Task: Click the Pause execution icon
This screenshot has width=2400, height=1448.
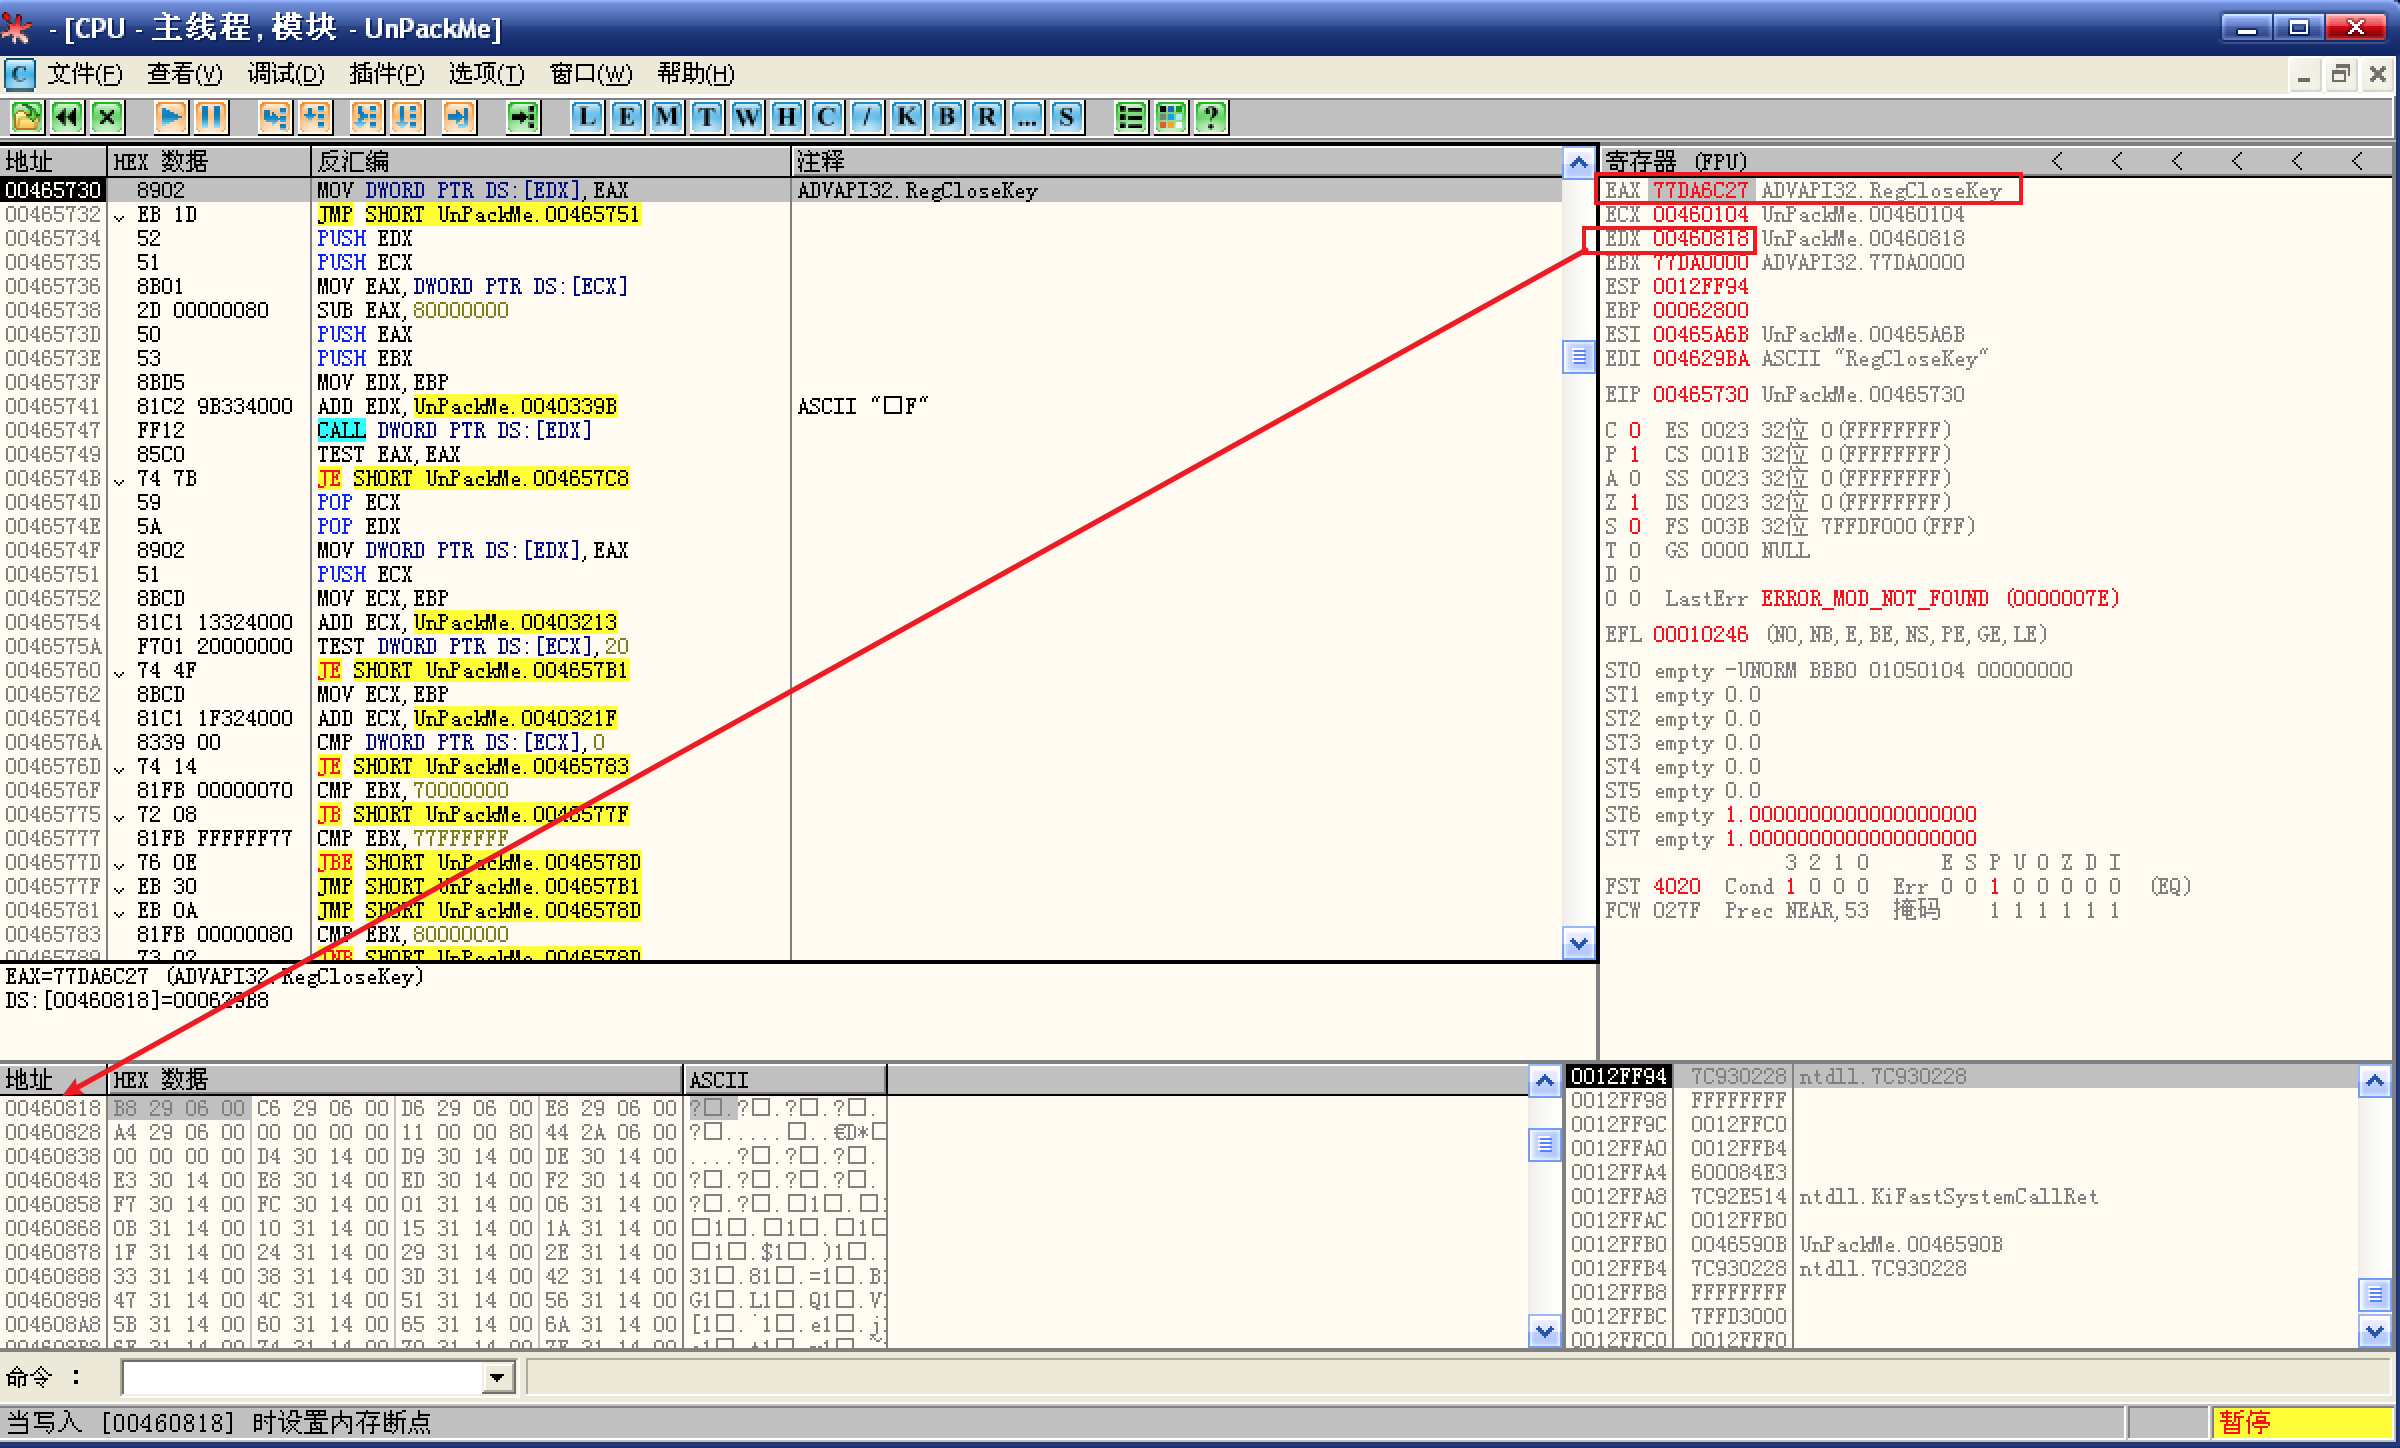Action: 211,117
